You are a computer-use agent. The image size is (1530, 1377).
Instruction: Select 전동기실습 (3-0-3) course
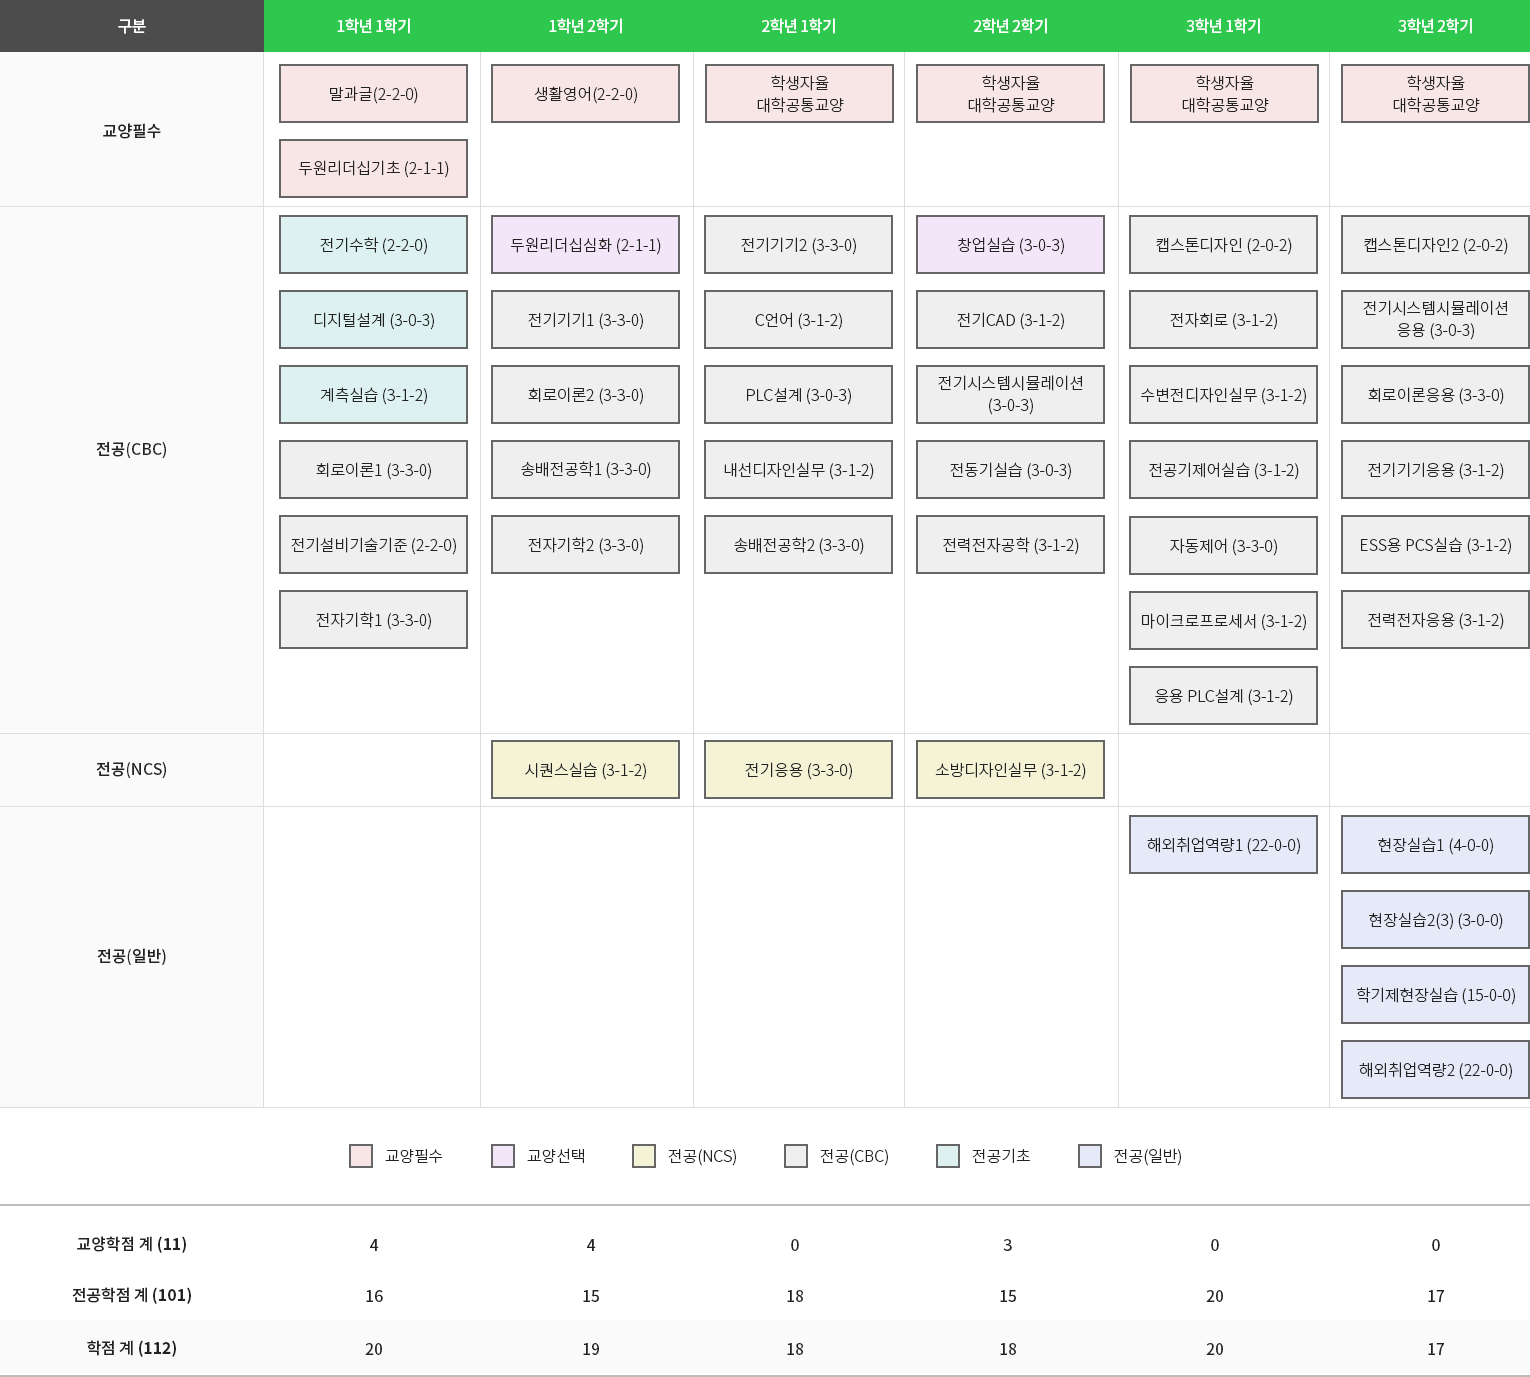(x=1010, y=470)
